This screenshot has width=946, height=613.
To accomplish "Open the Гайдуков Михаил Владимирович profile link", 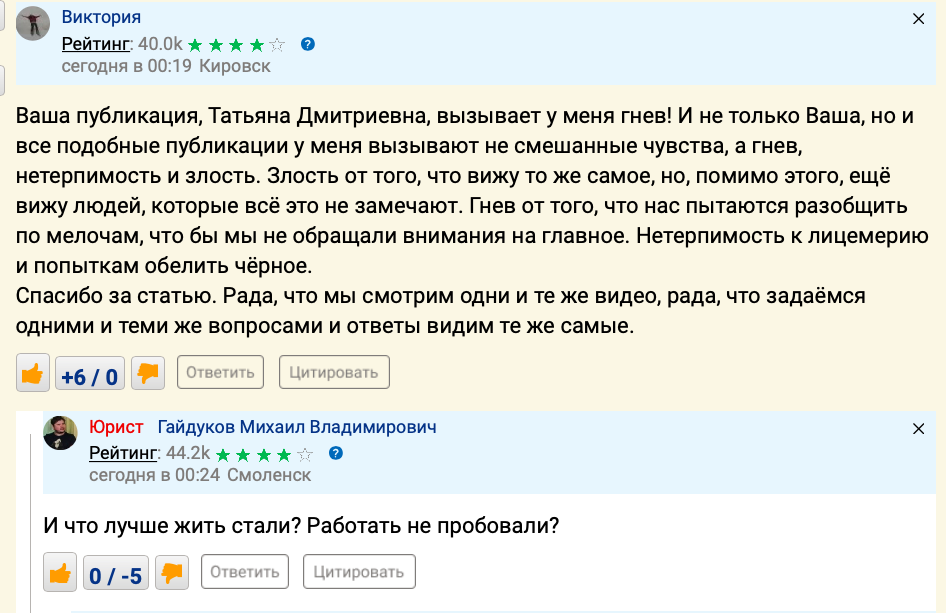I will pos(297,427).
